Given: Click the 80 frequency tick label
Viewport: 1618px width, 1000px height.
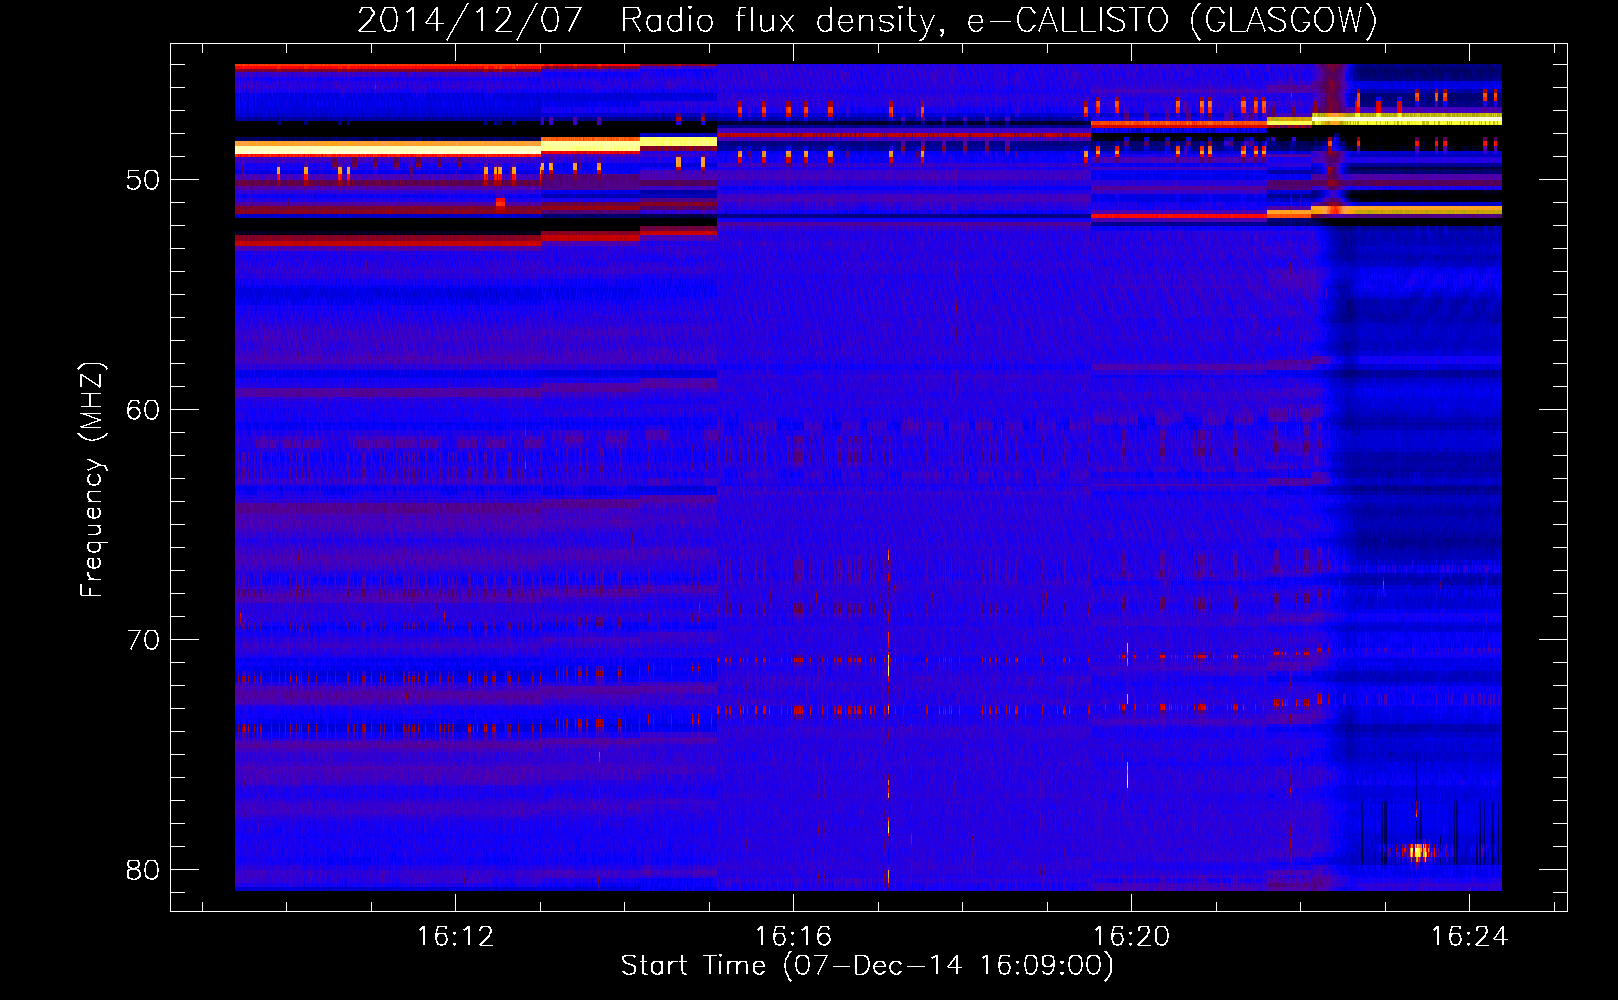Looking at the screenshot, I should tap(143, 870).
